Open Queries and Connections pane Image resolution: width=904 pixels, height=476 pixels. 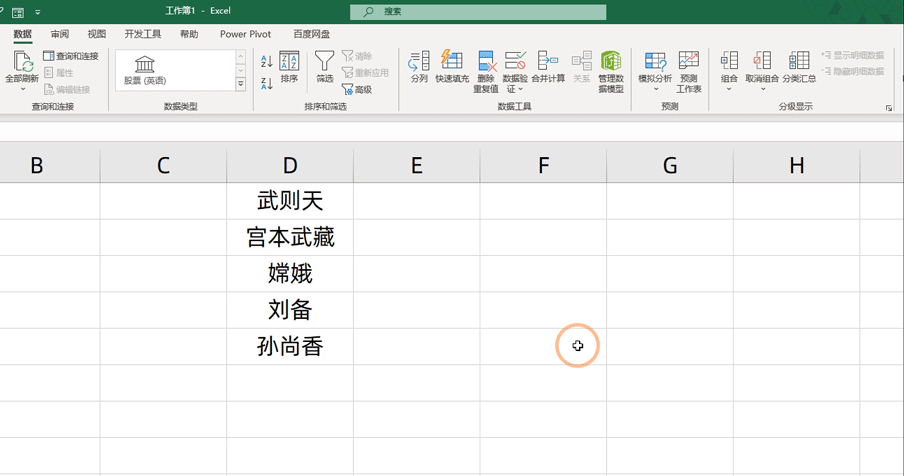point(71,56)
